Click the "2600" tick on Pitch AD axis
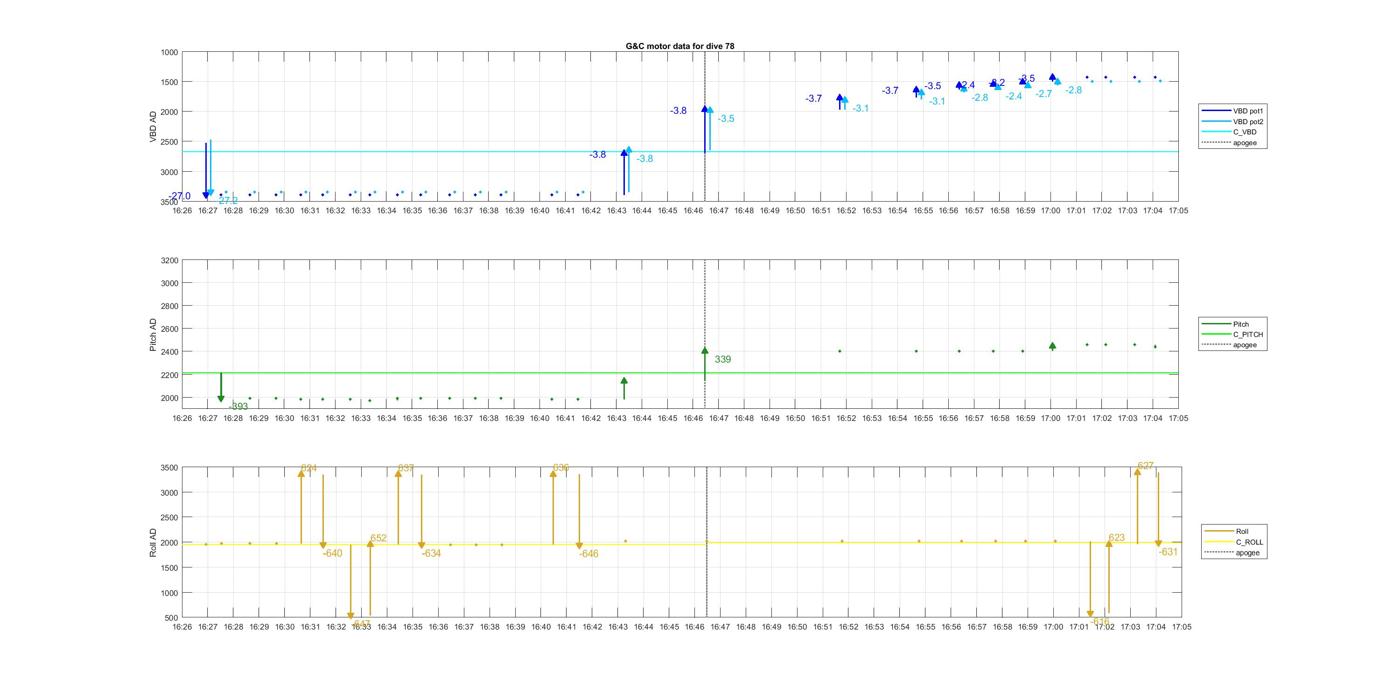The height and width of the screenshot is (693, 1400). (x=168, y=329)
